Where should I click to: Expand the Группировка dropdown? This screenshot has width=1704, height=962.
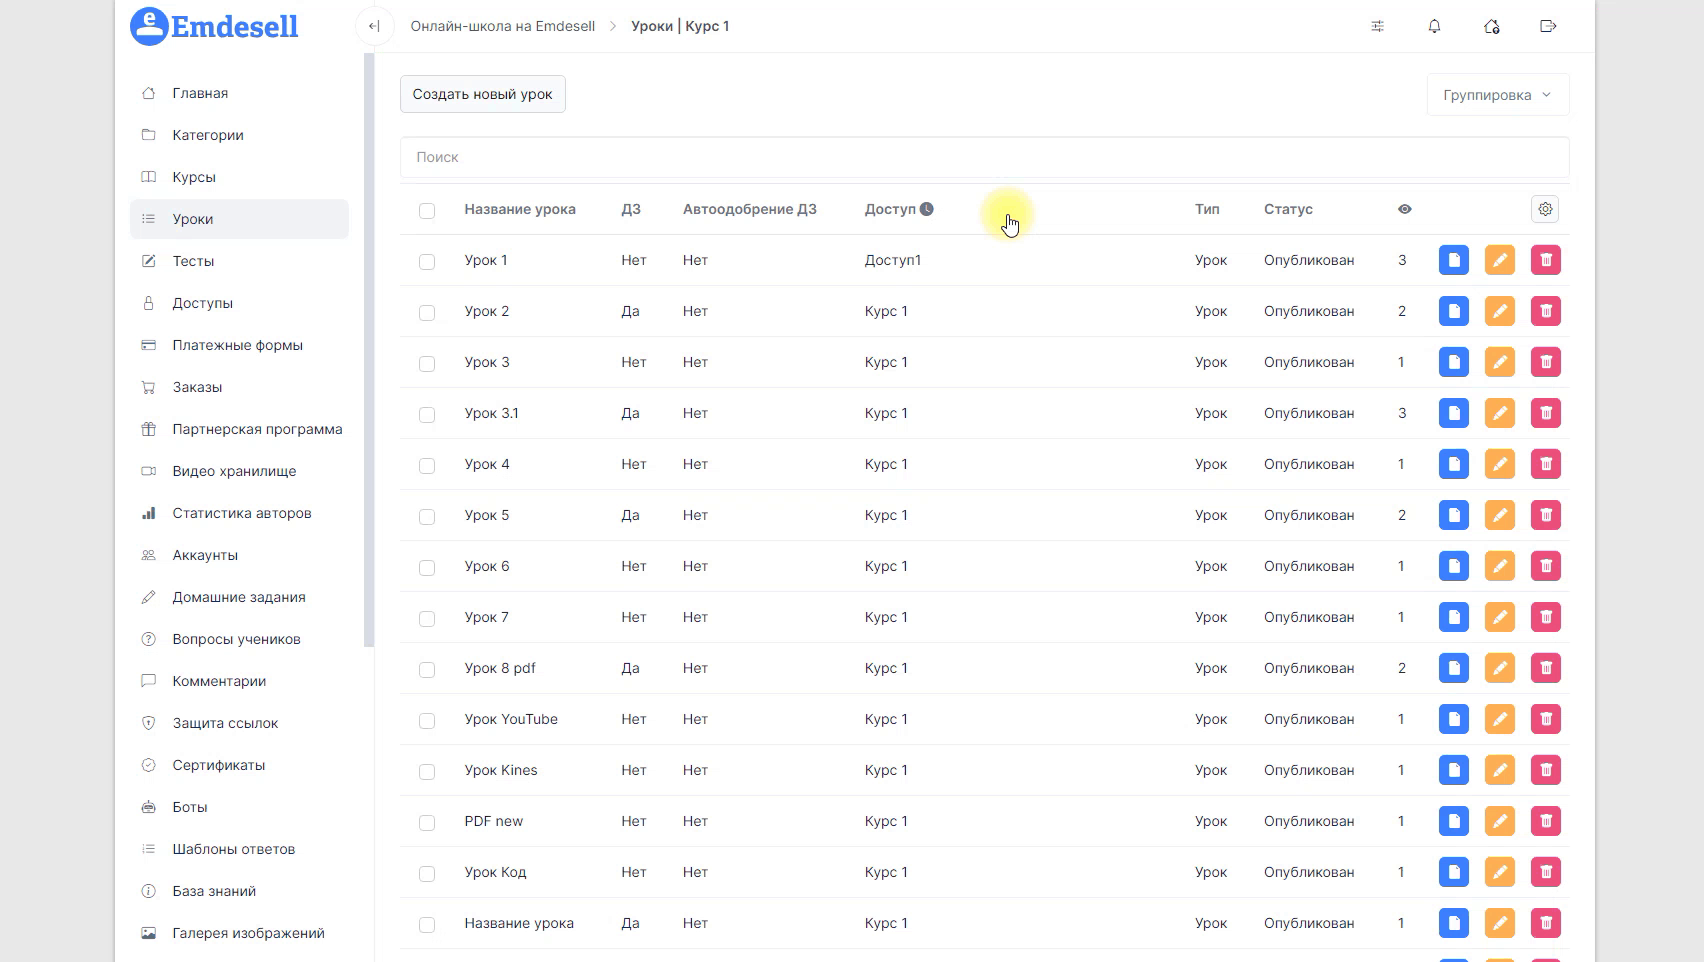[x=1496, y=95]
